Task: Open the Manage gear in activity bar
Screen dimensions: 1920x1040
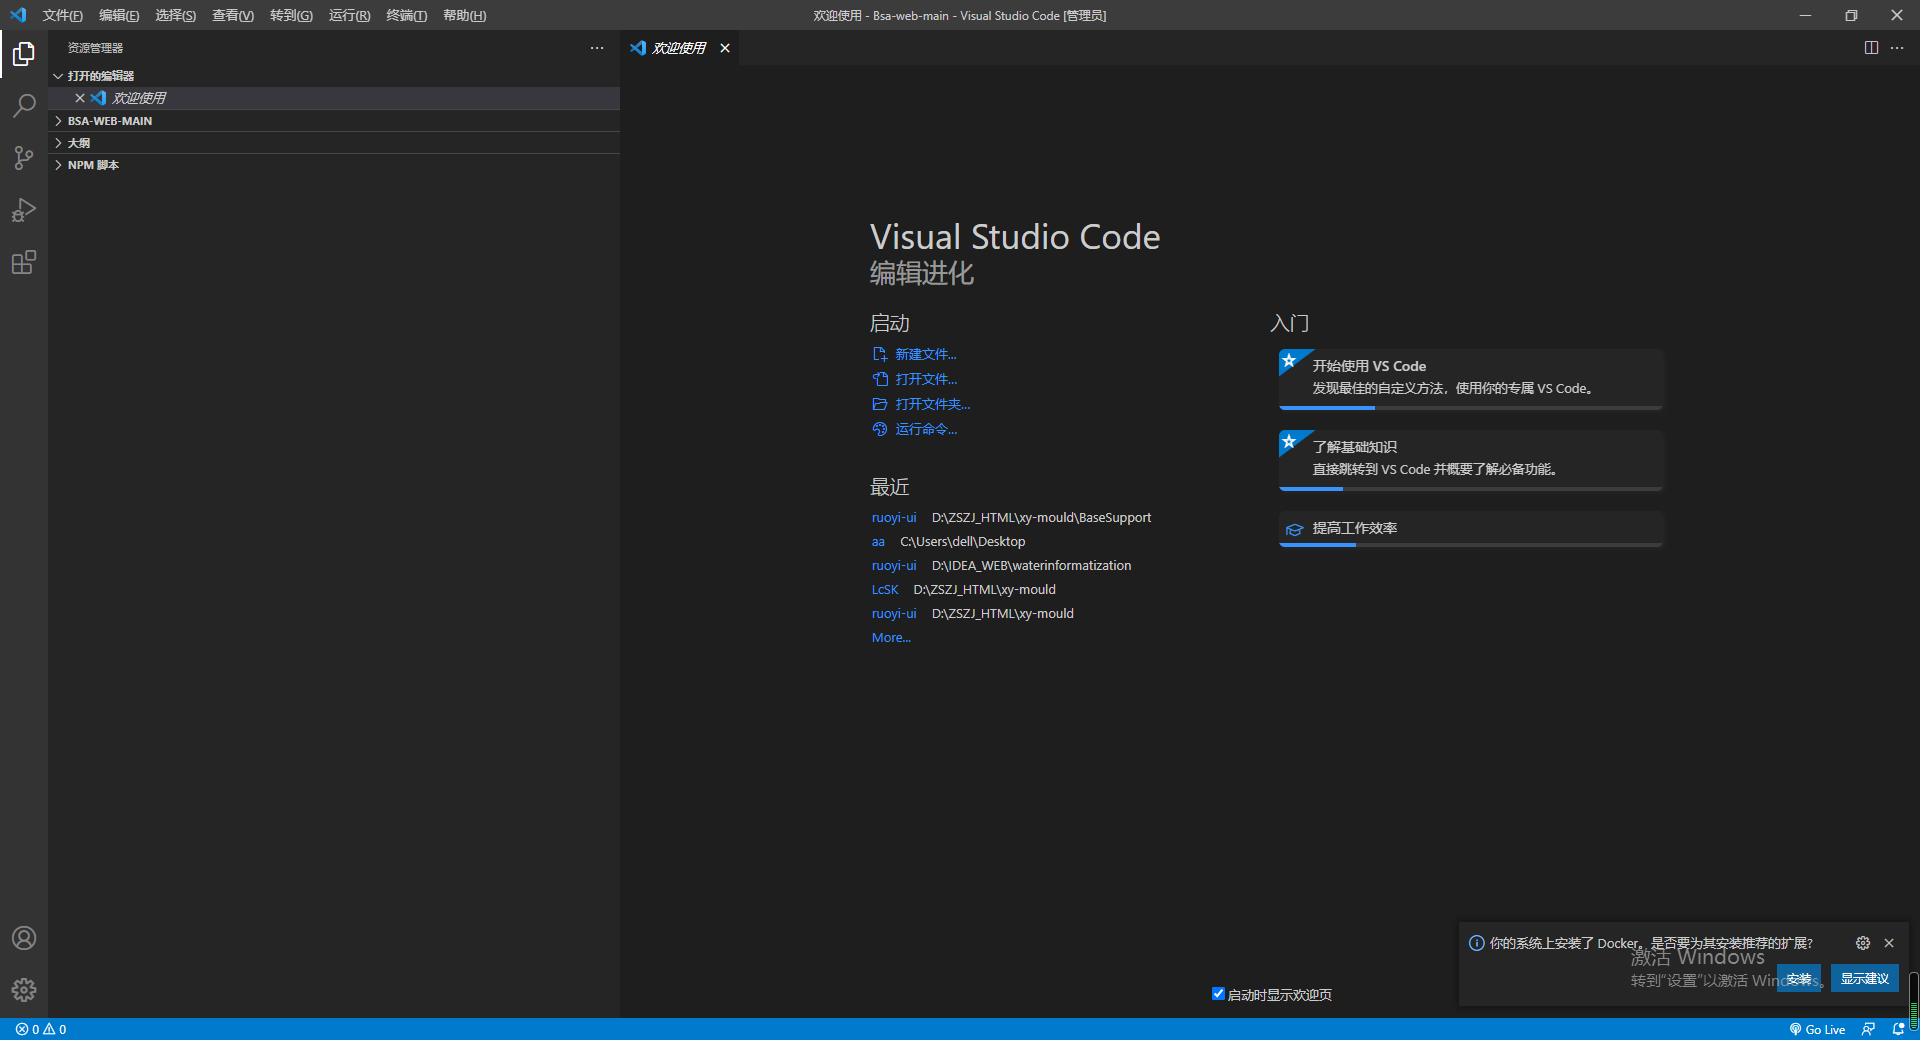Action: pyautogui.click(x=24, y=990)
